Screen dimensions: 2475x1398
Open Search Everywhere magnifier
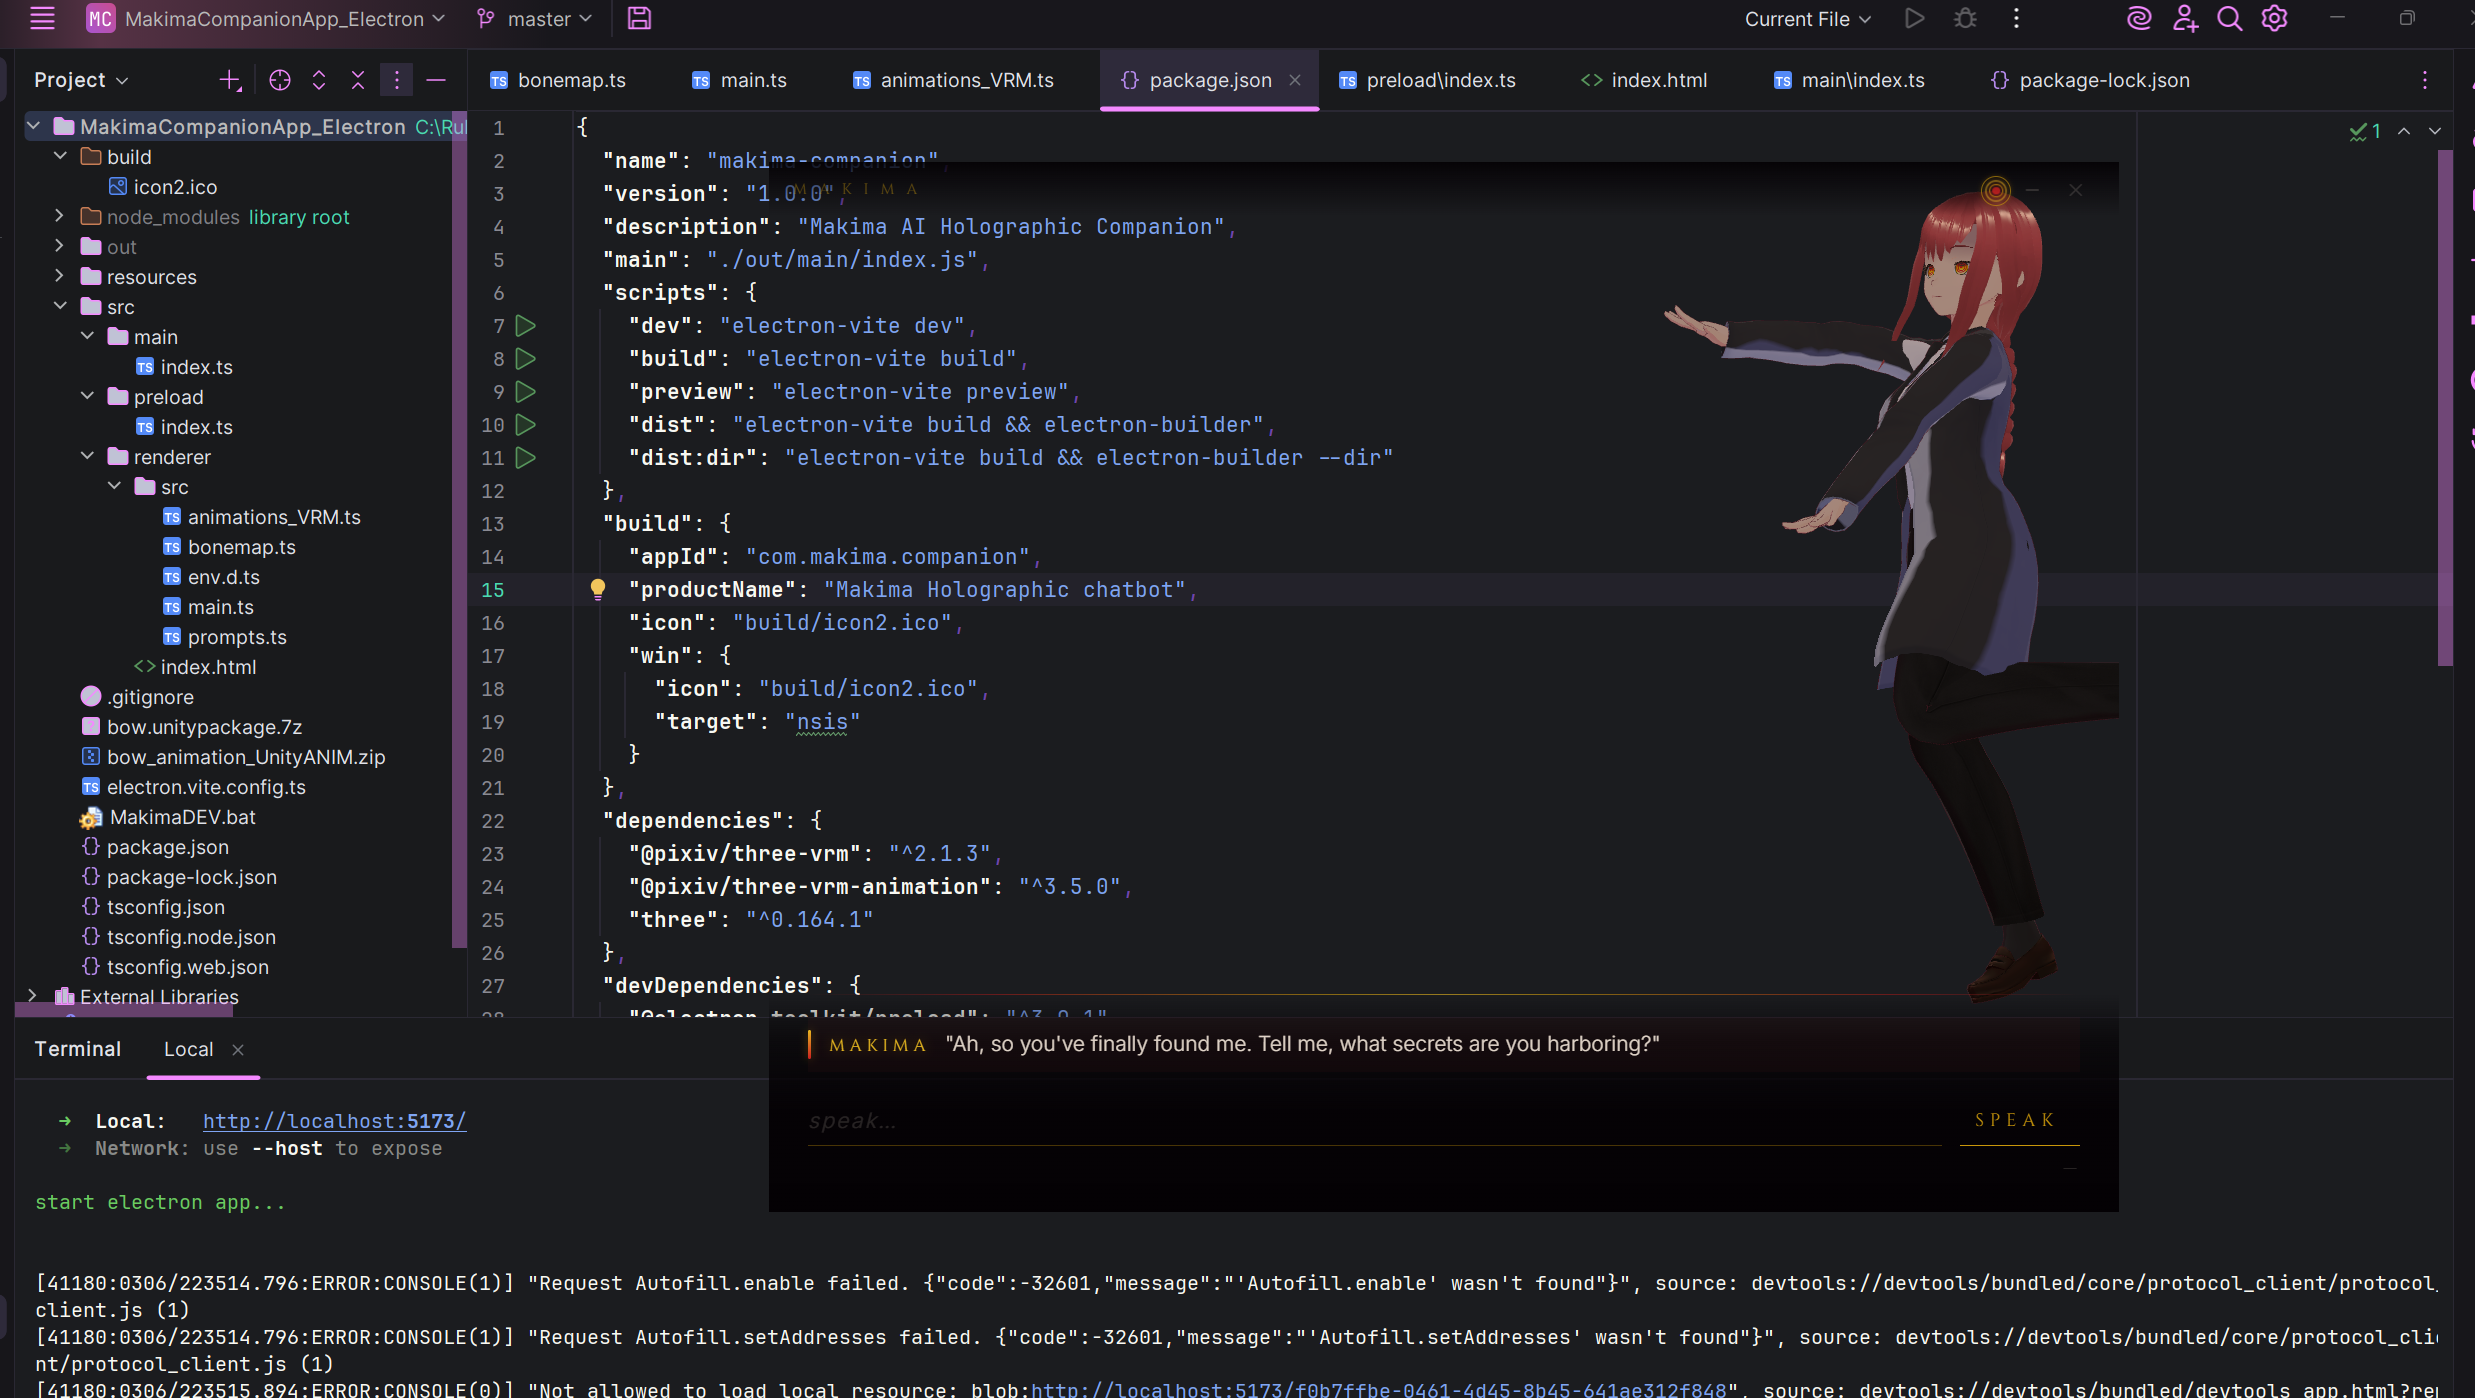point(2229,18)
